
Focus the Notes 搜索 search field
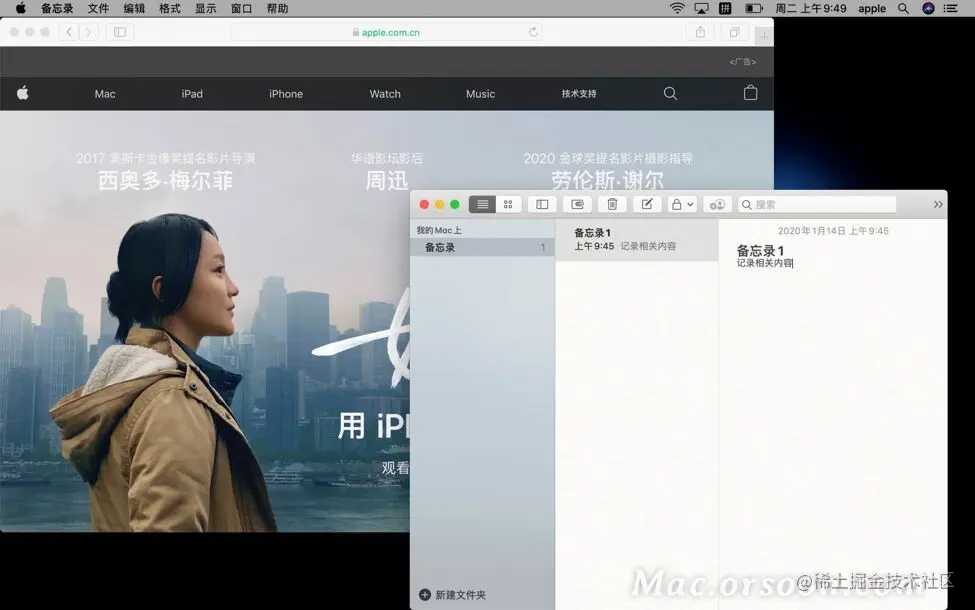click(x=817, y=205)
